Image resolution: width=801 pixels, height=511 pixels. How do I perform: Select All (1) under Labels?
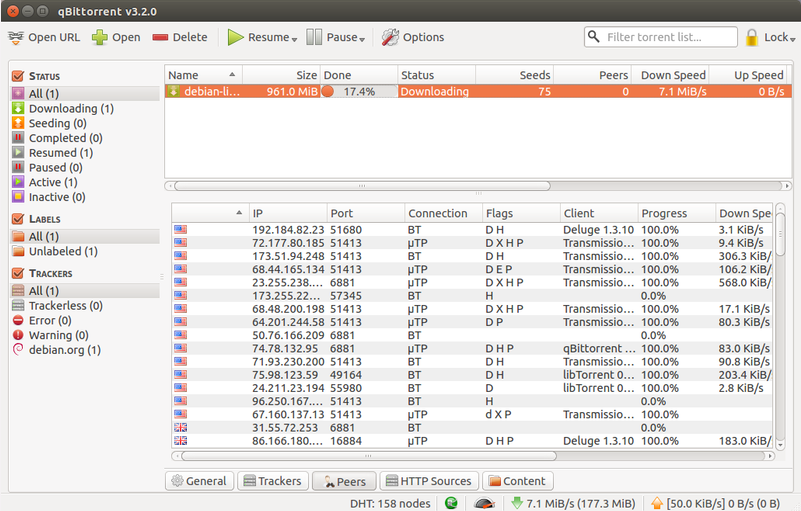pyautogui.click(x=85, y=237)
